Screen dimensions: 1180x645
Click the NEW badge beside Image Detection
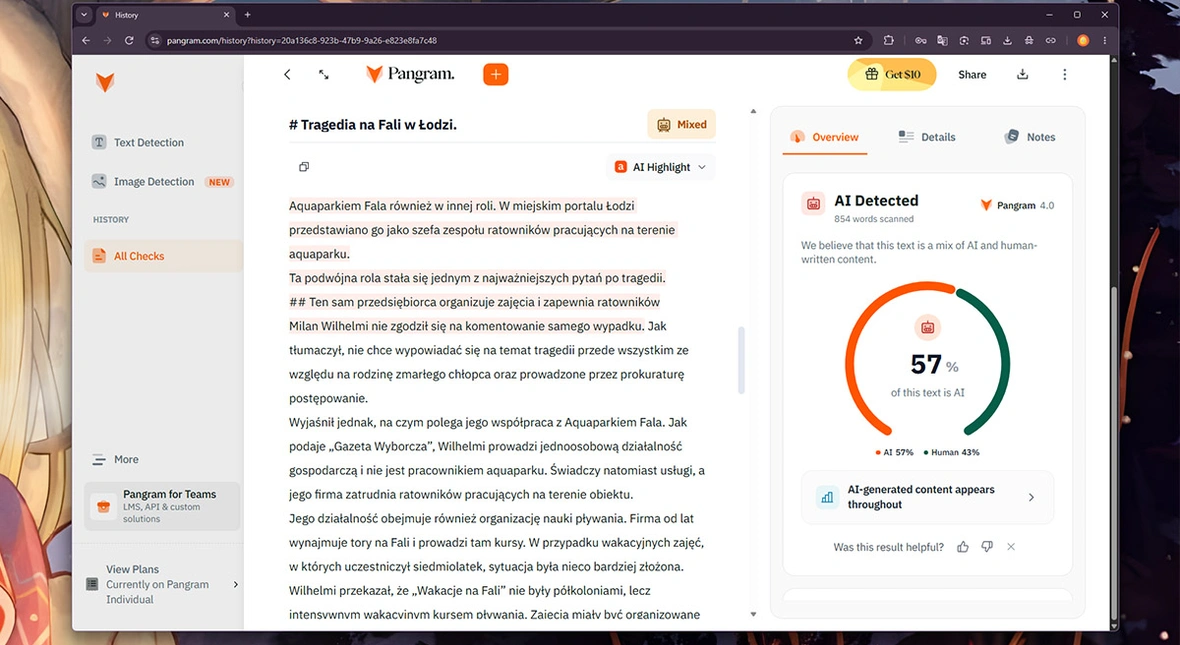coord(219,182)
